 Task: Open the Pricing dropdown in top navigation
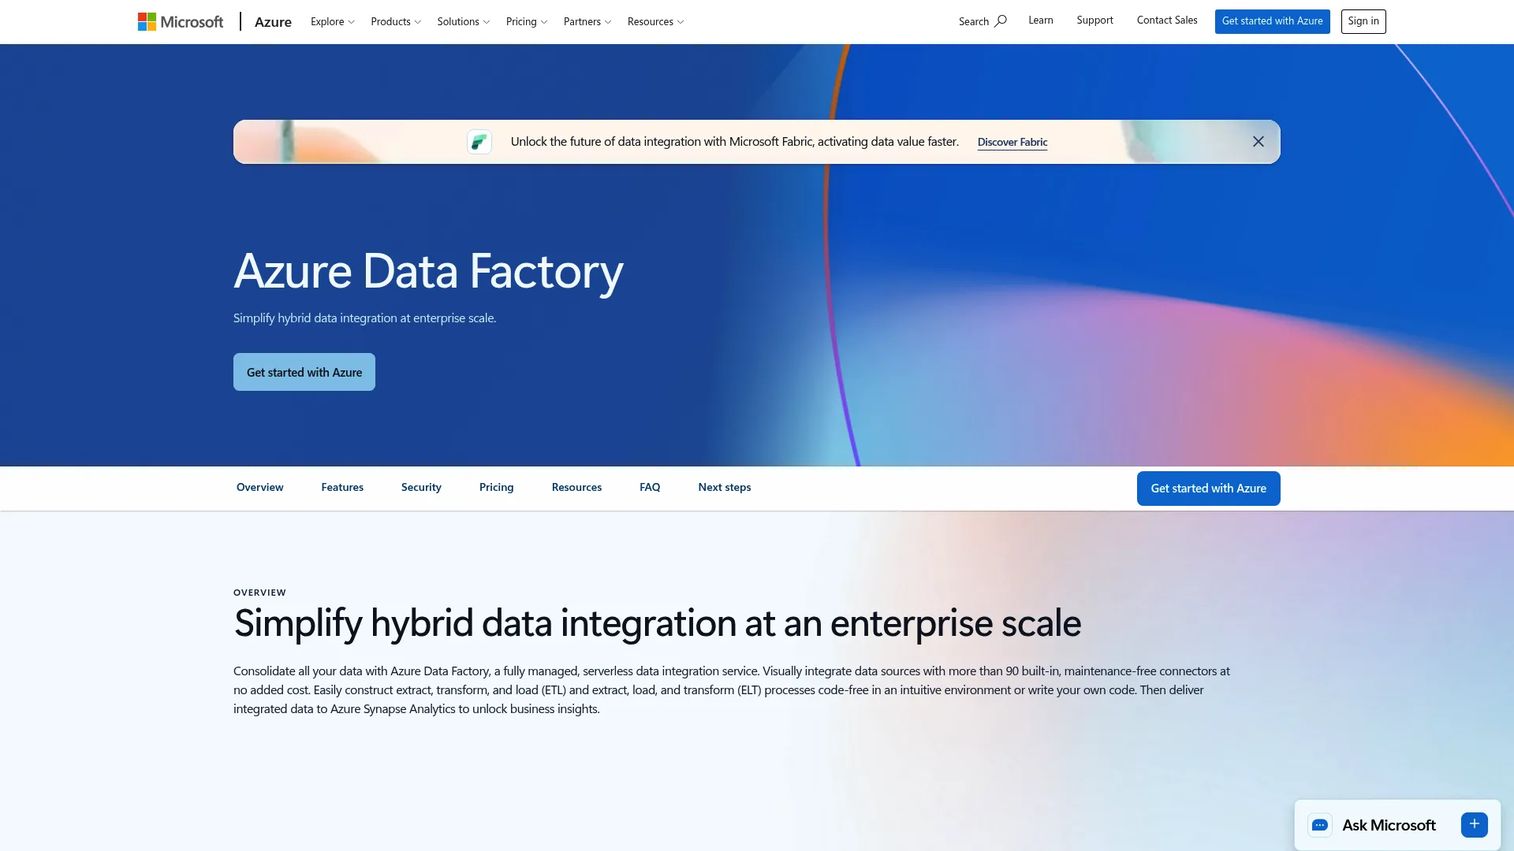526,21
